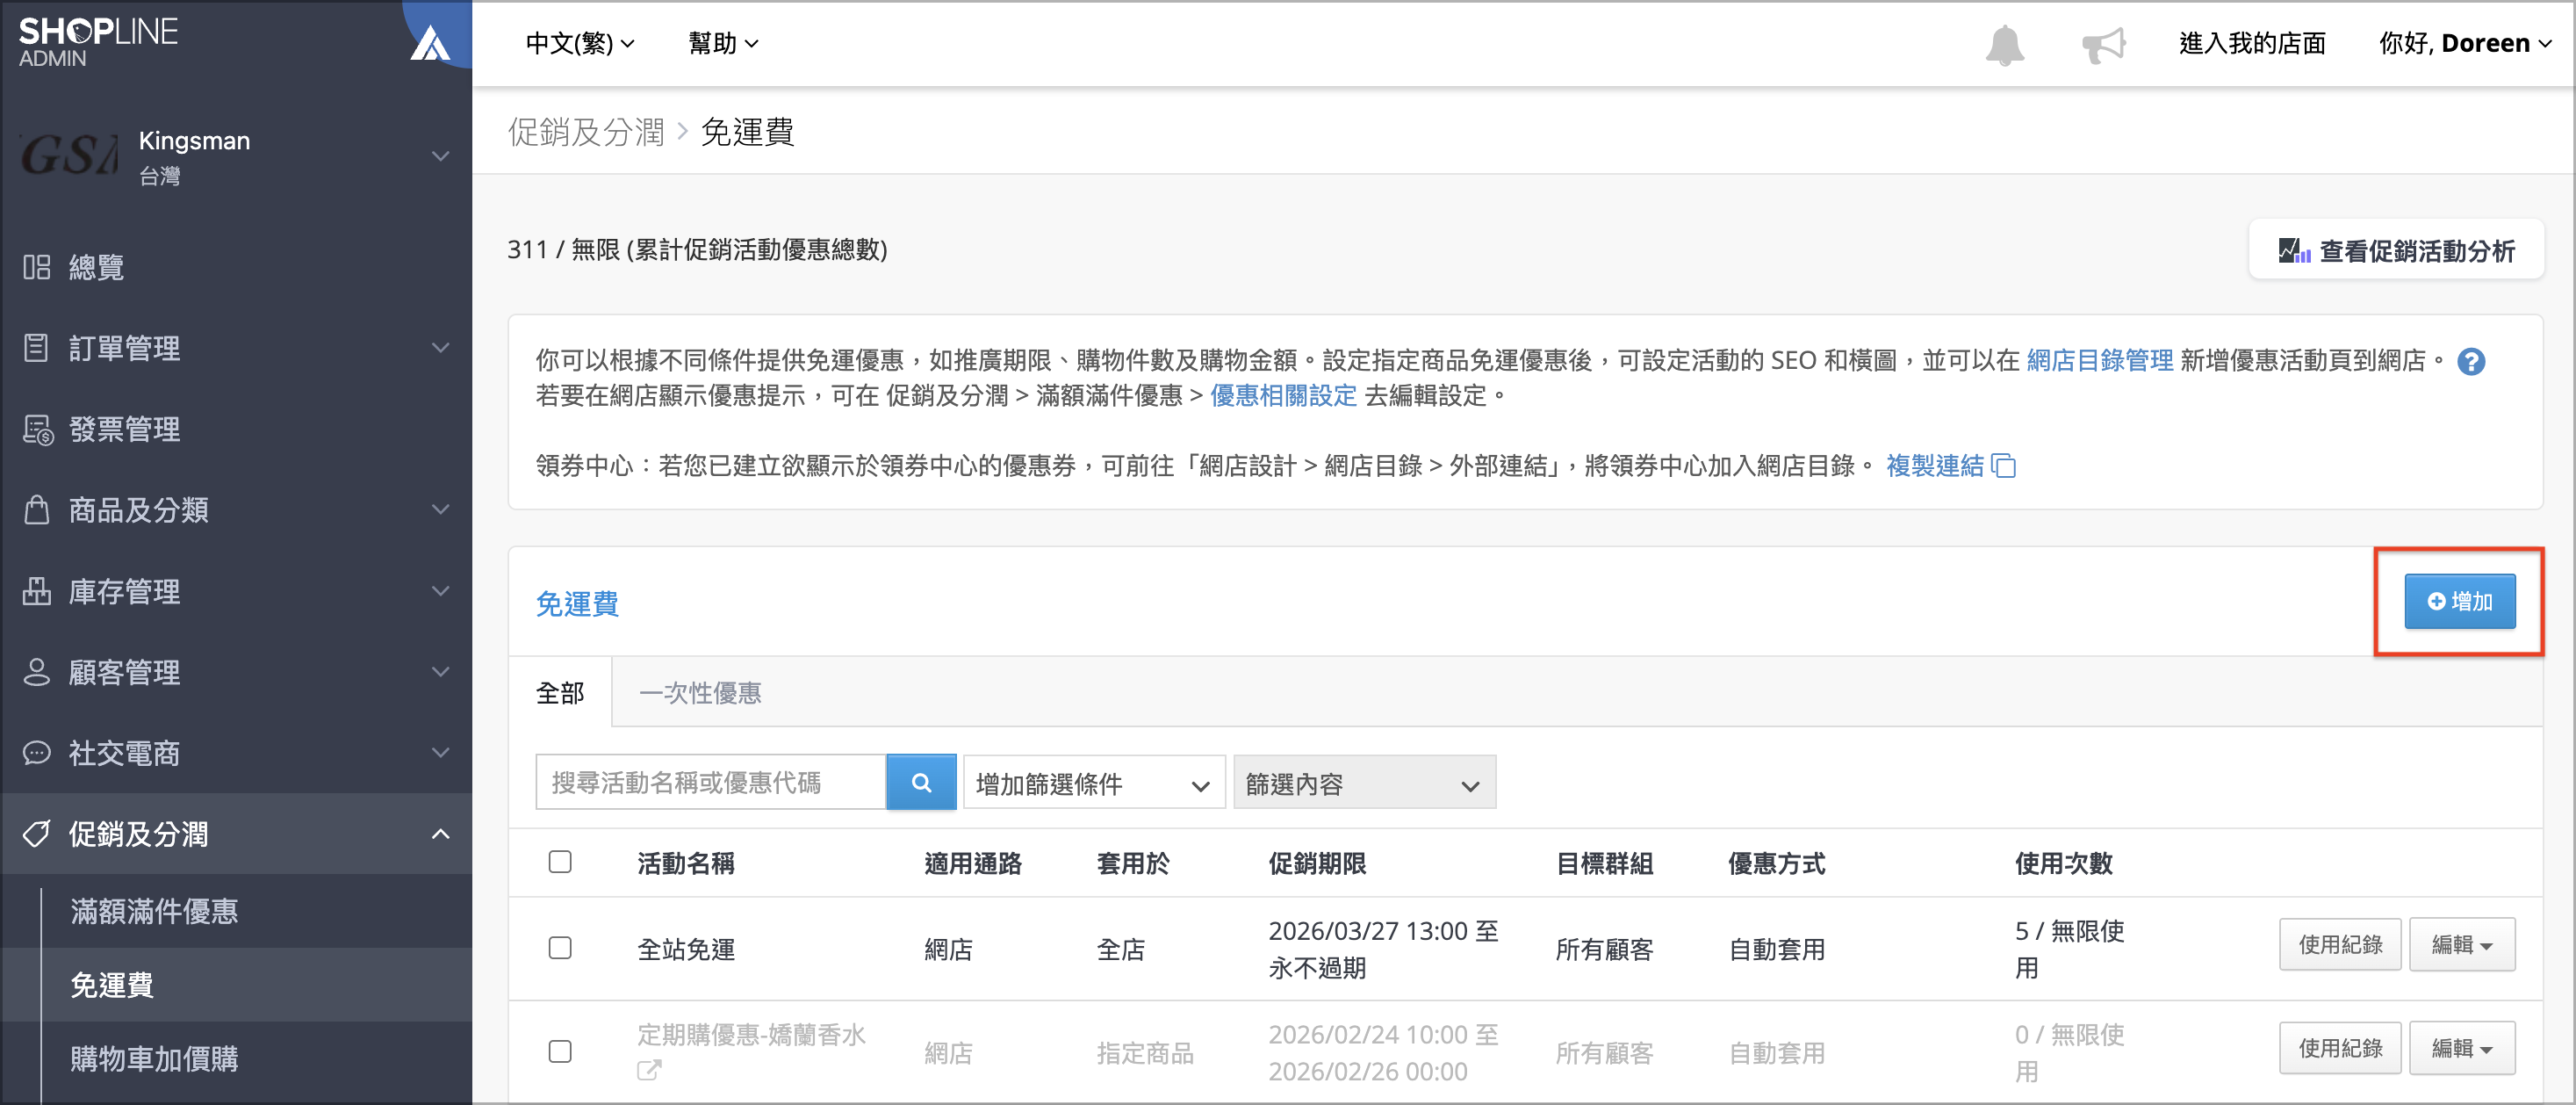Expand the 社交電商 menu chevron
Image resolution: width=2576 pixels, height=1105 pixels.
tap(440, 752)
